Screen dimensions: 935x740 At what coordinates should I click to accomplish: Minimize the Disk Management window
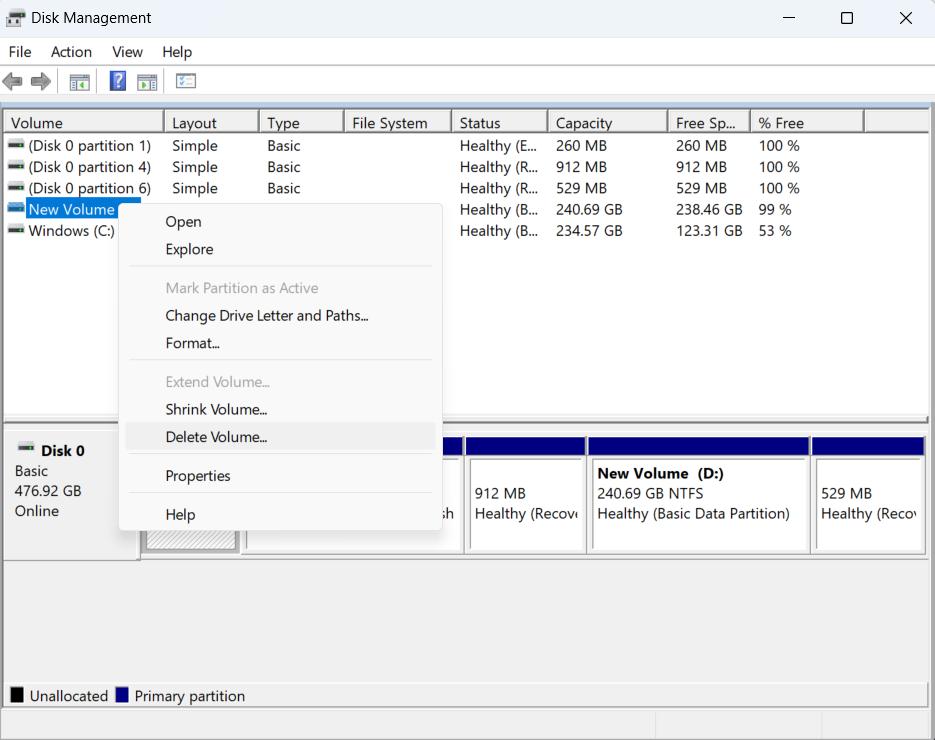point(789,18)
